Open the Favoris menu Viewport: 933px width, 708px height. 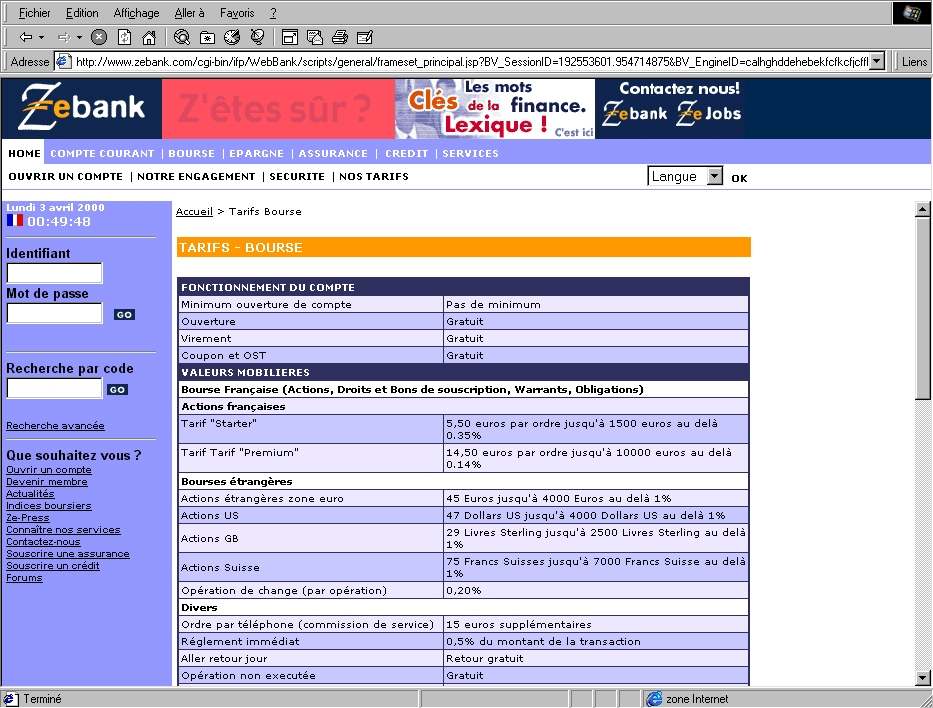(237, 13)
